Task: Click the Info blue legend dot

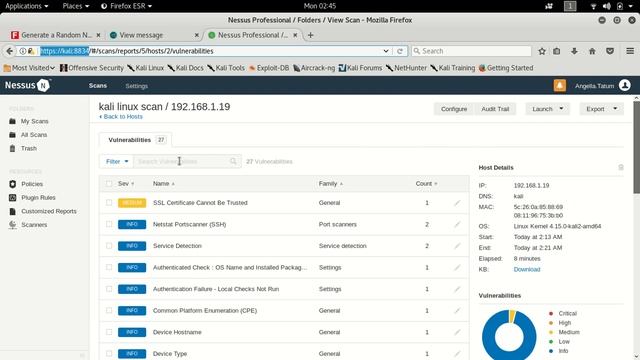Action: (551, 351)
